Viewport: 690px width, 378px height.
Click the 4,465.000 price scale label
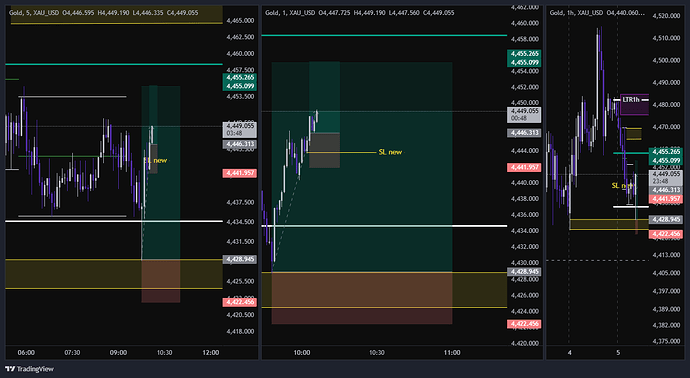[240, 21]
